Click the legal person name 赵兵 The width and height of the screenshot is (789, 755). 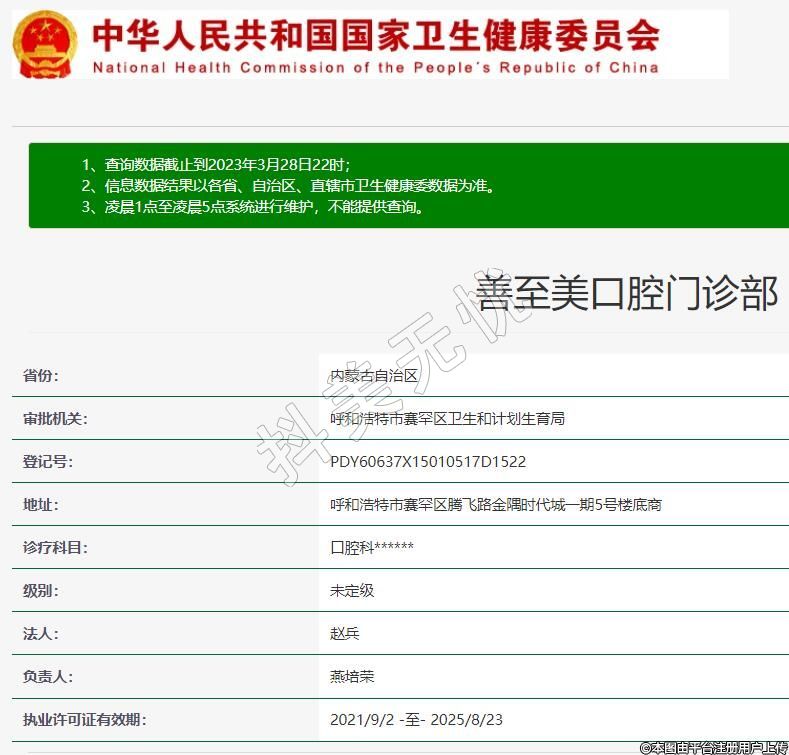(x=345, y=634)
